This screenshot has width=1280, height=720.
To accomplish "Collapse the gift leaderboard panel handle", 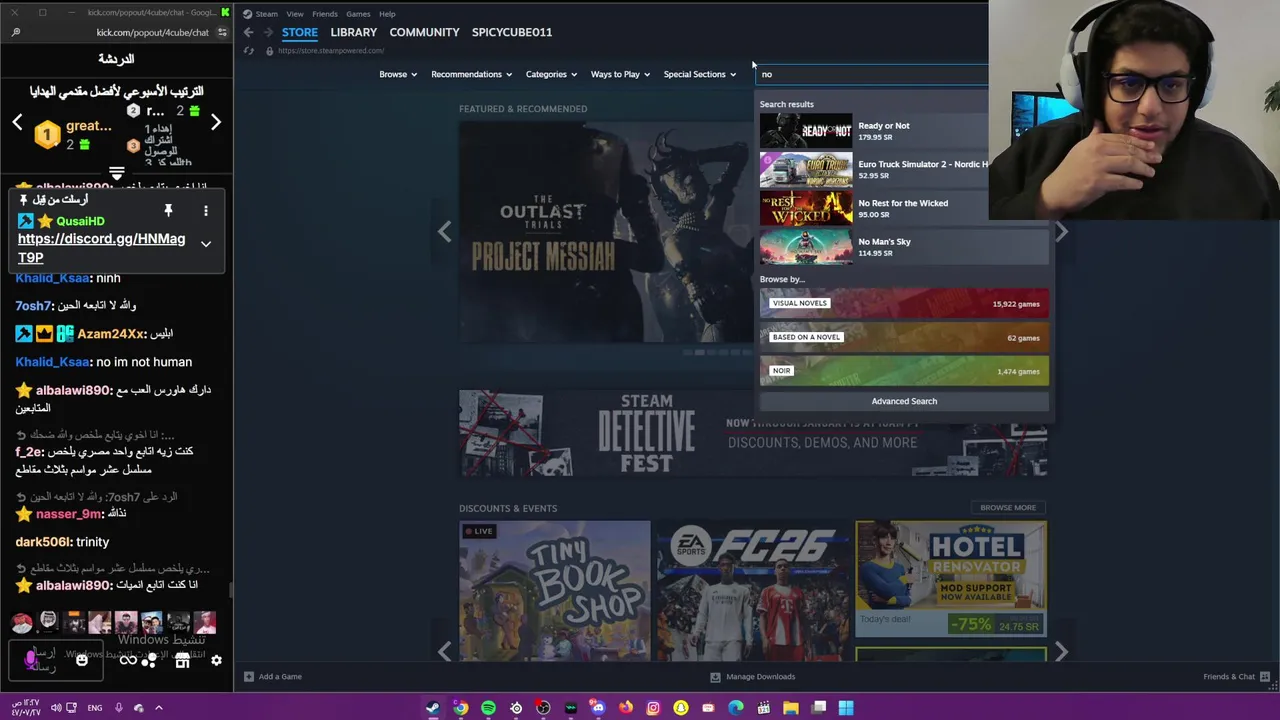I will (x=117, y=174).
